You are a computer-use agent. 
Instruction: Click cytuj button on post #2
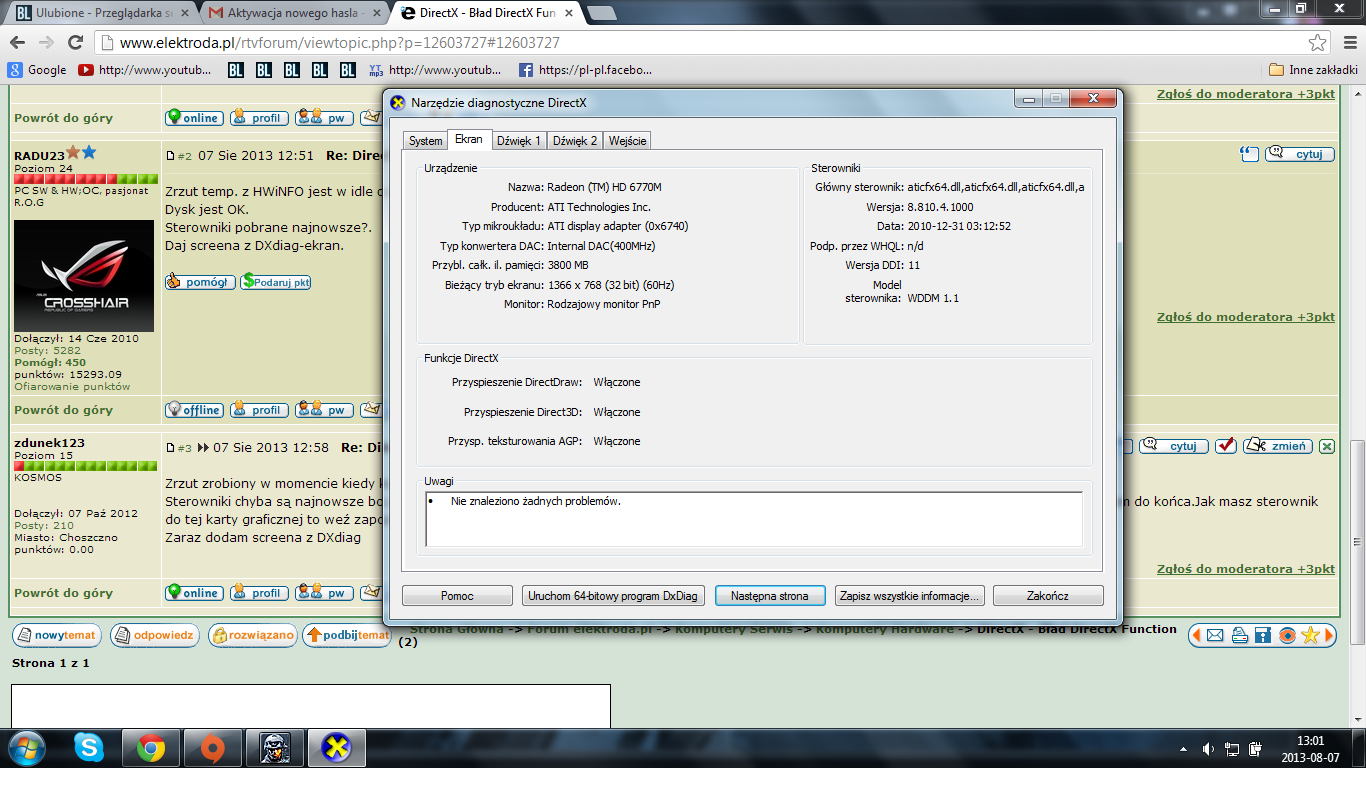[1300, 154]
